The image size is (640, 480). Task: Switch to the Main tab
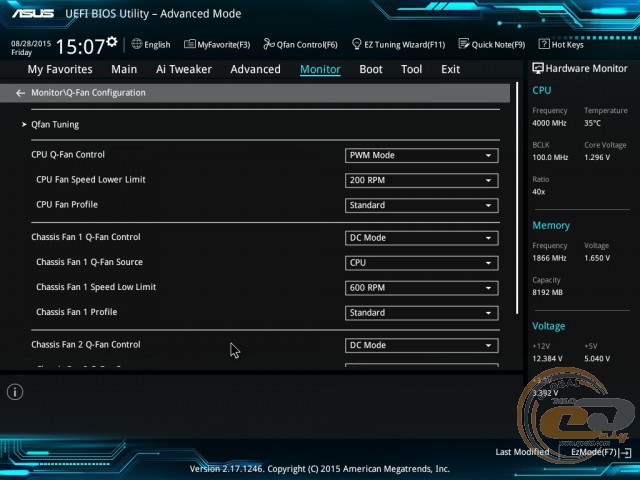(124, 69)
